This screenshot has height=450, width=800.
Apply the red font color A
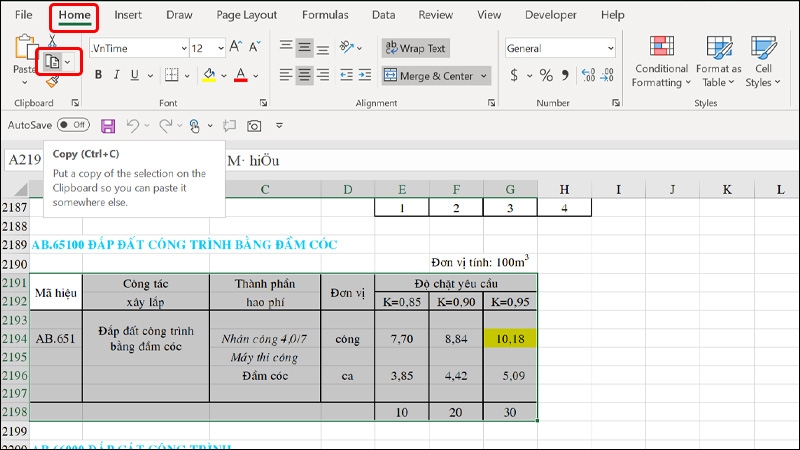click(x=241, y=75)
